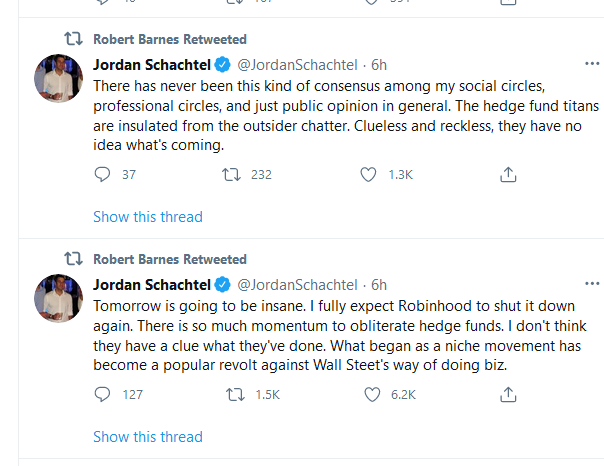Share the hedge fund titans tweet

[x=507, y=175]
